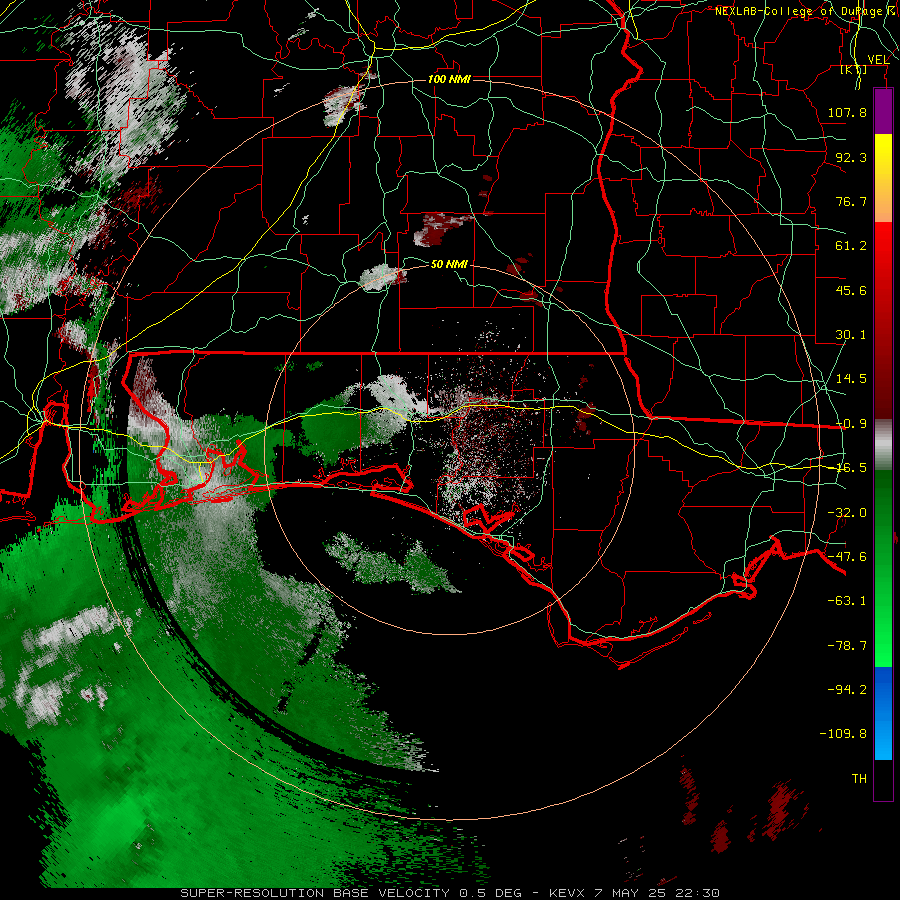
Task: Select the -47.6 legend value
Action: coord(847,557)
